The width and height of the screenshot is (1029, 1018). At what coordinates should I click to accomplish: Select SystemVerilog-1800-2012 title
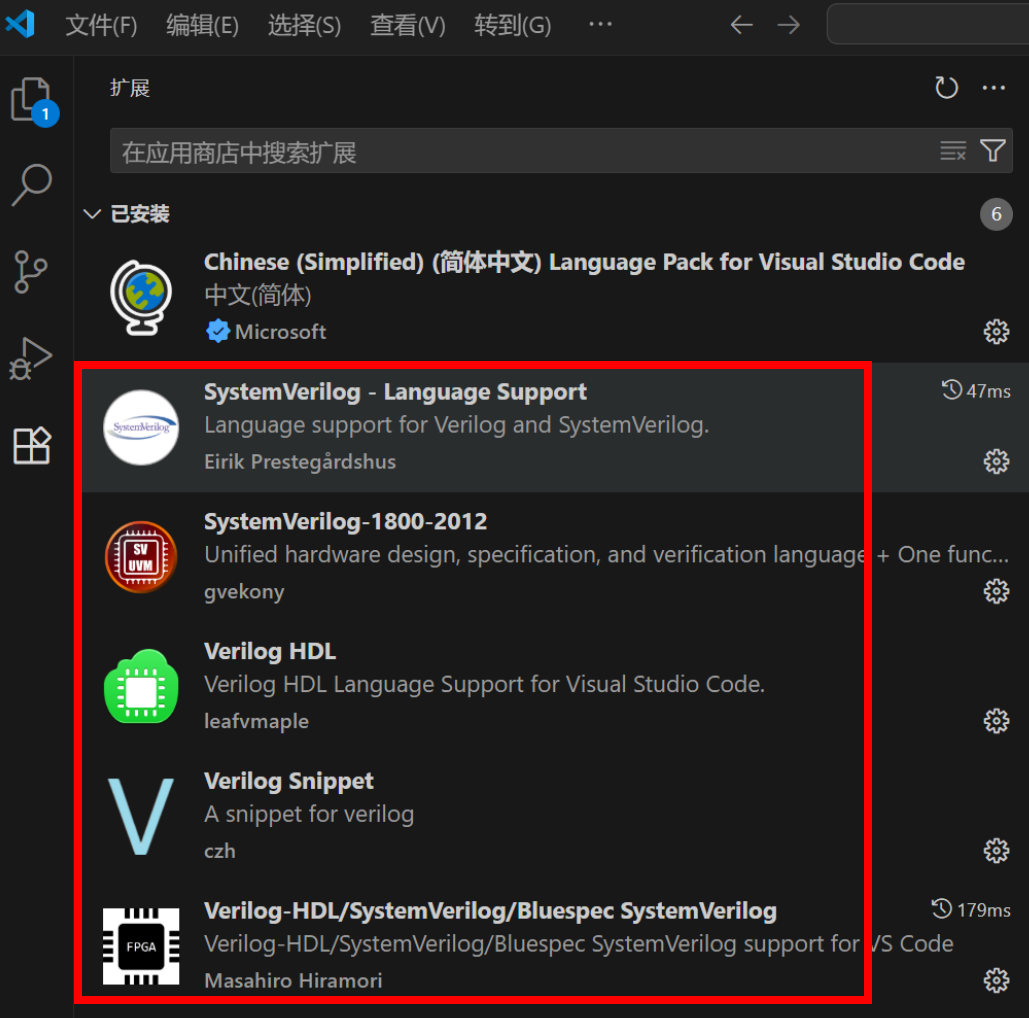(345, 522)
